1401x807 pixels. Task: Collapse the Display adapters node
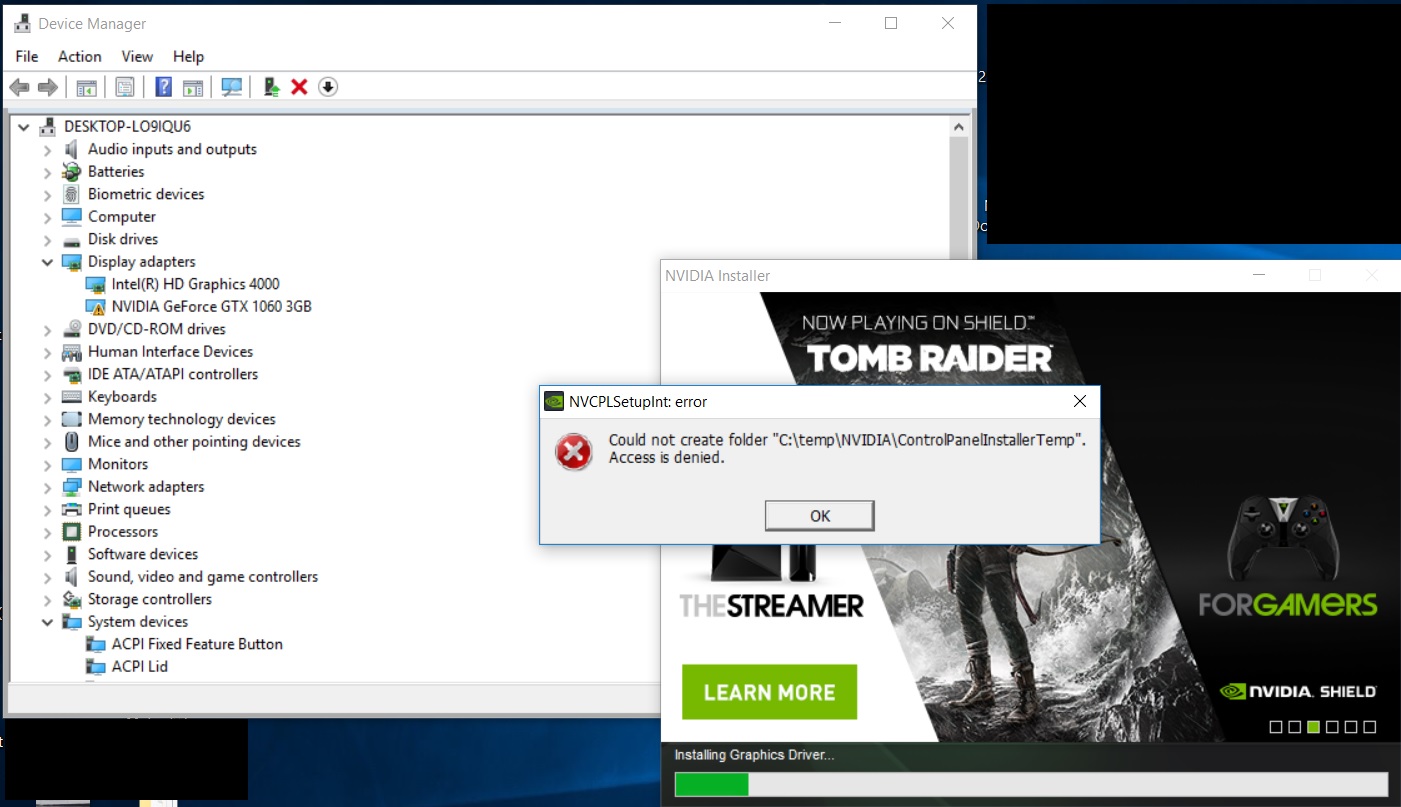pos(47,262)
